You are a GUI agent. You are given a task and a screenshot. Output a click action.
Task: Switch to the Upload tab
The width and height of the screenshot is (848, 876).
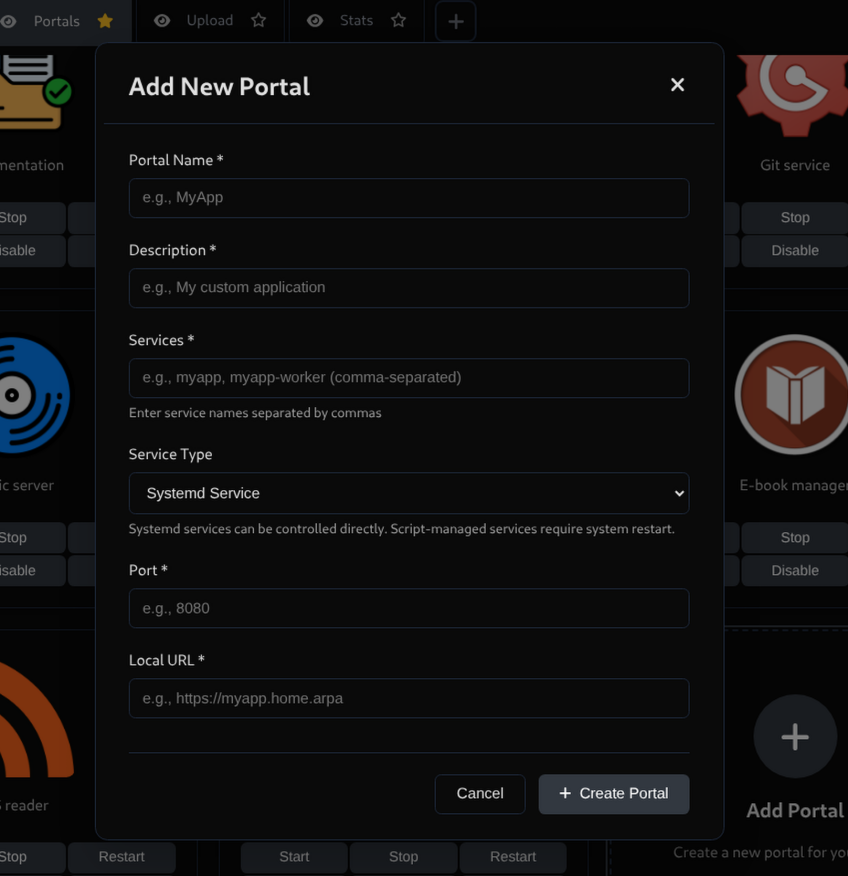pos(209,21)
